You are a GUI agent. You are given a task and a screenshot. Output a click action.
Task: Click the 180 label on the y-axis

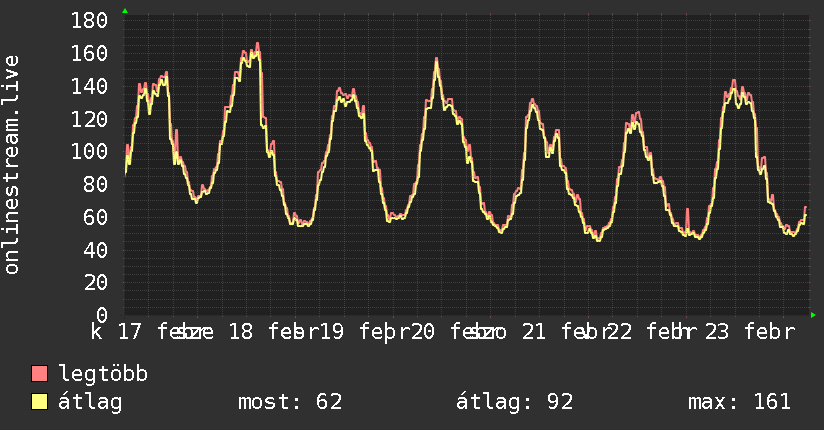point(91,20)
